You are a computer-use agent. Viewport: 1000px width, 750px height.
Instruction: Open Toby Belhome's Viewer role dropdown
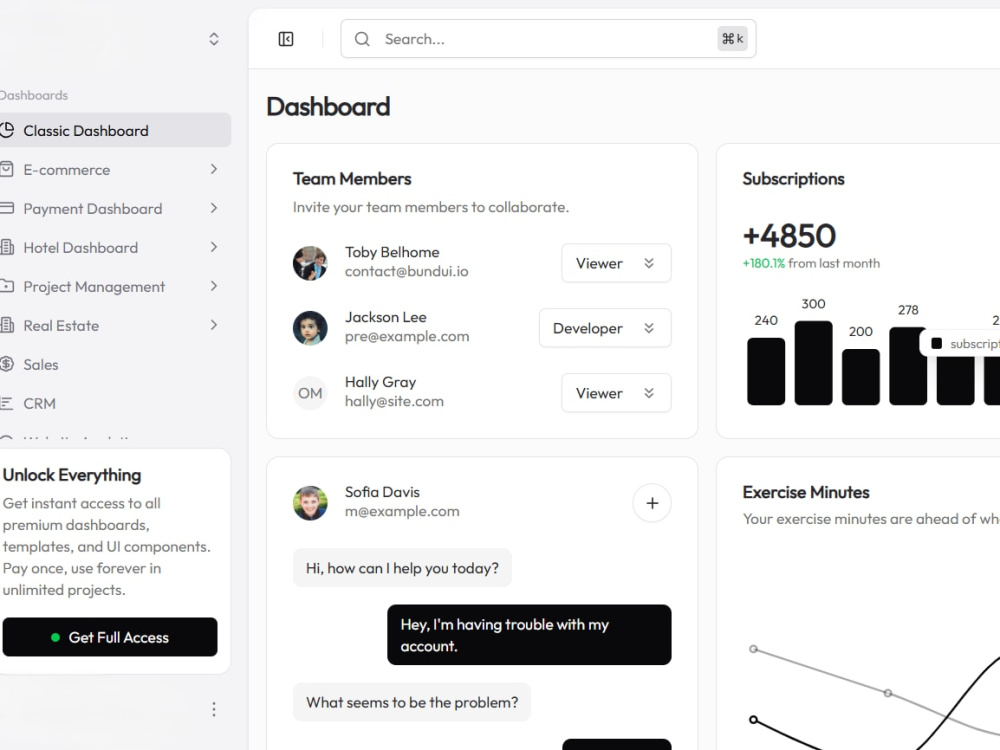[616, 263]
